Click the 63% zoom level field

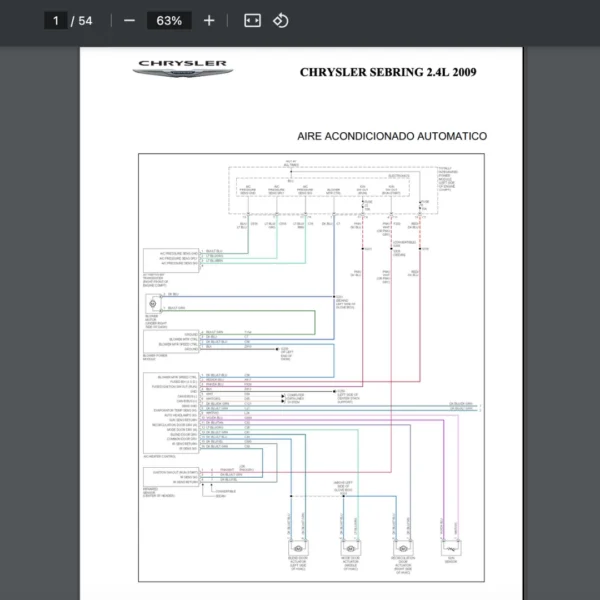(x=169, y=20)
